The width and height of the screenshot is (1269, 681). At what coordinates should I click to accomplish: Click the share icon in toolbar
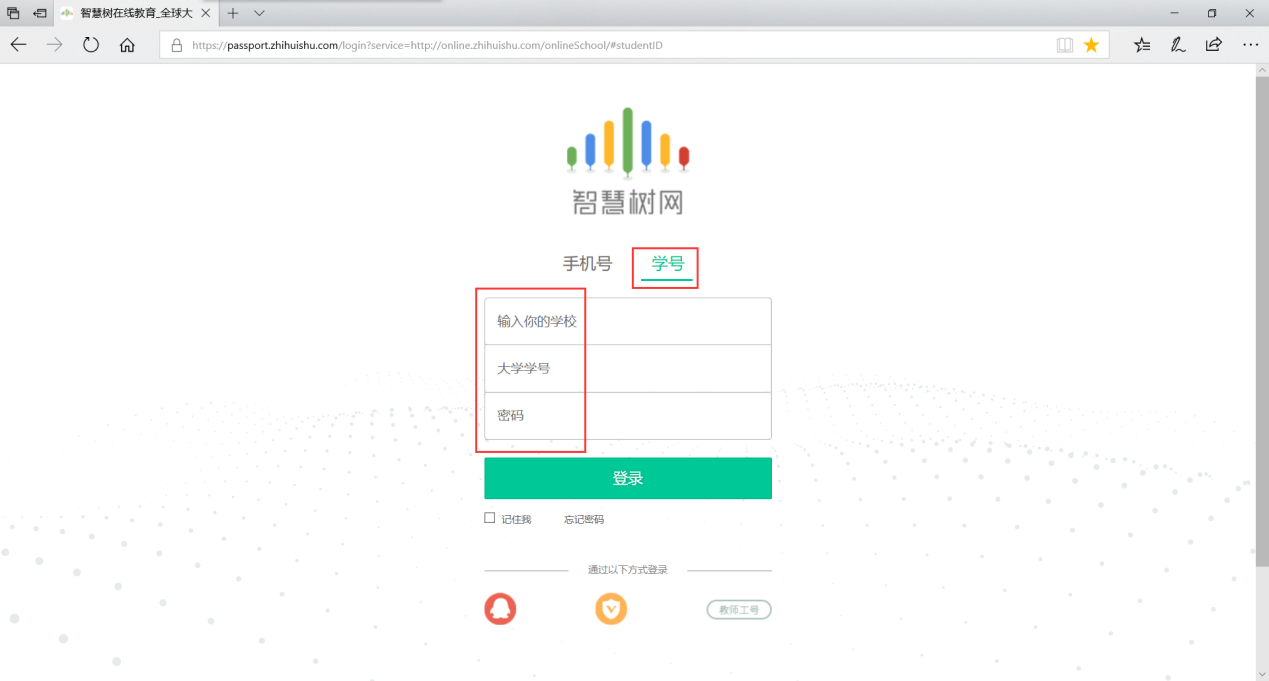(x=1214, y=45)
